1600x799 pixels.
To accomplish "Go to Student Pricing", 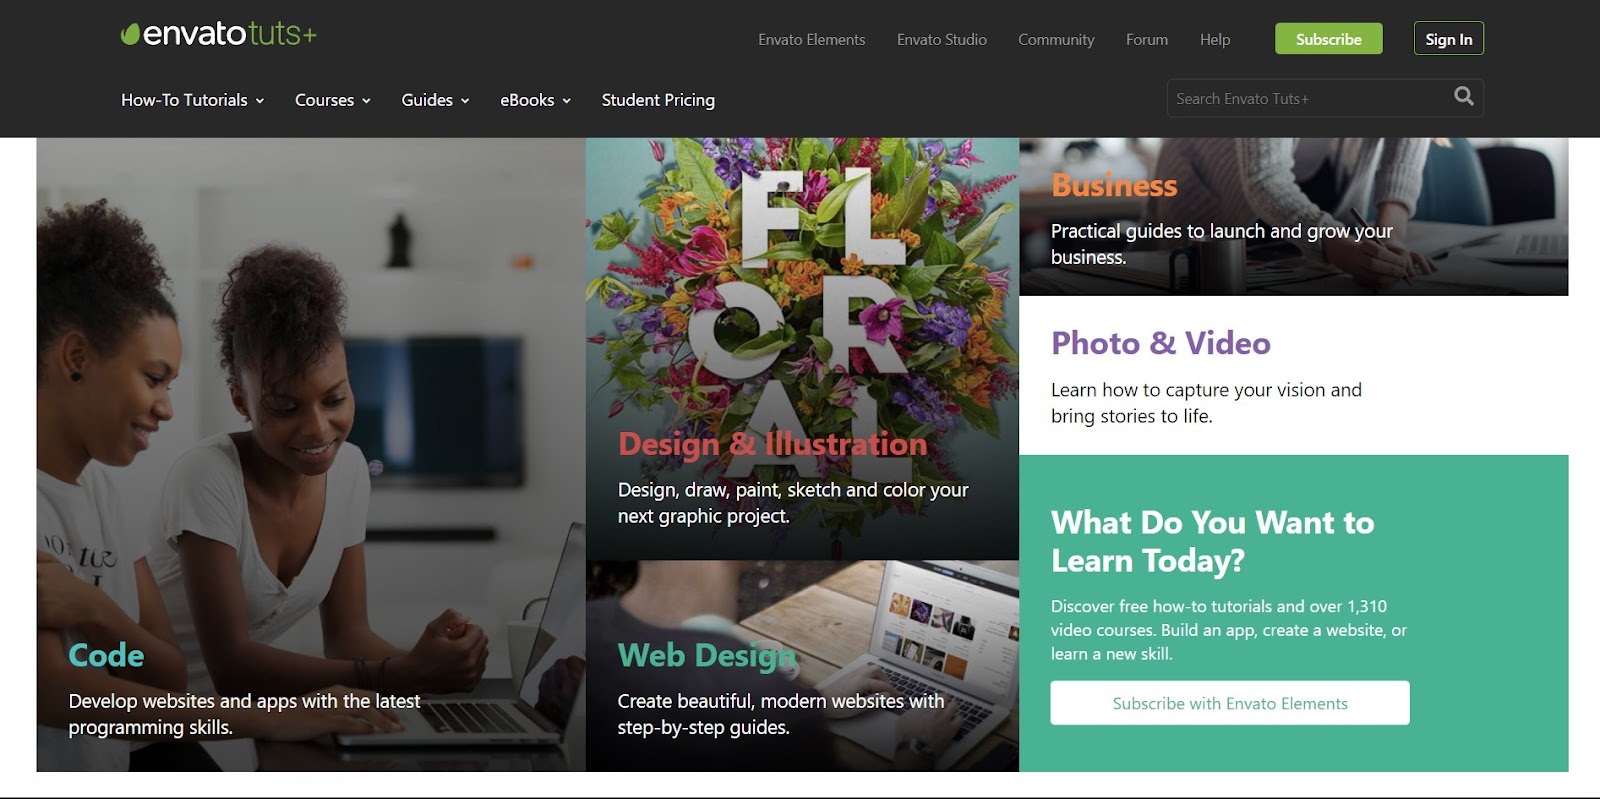I will 658,100.
